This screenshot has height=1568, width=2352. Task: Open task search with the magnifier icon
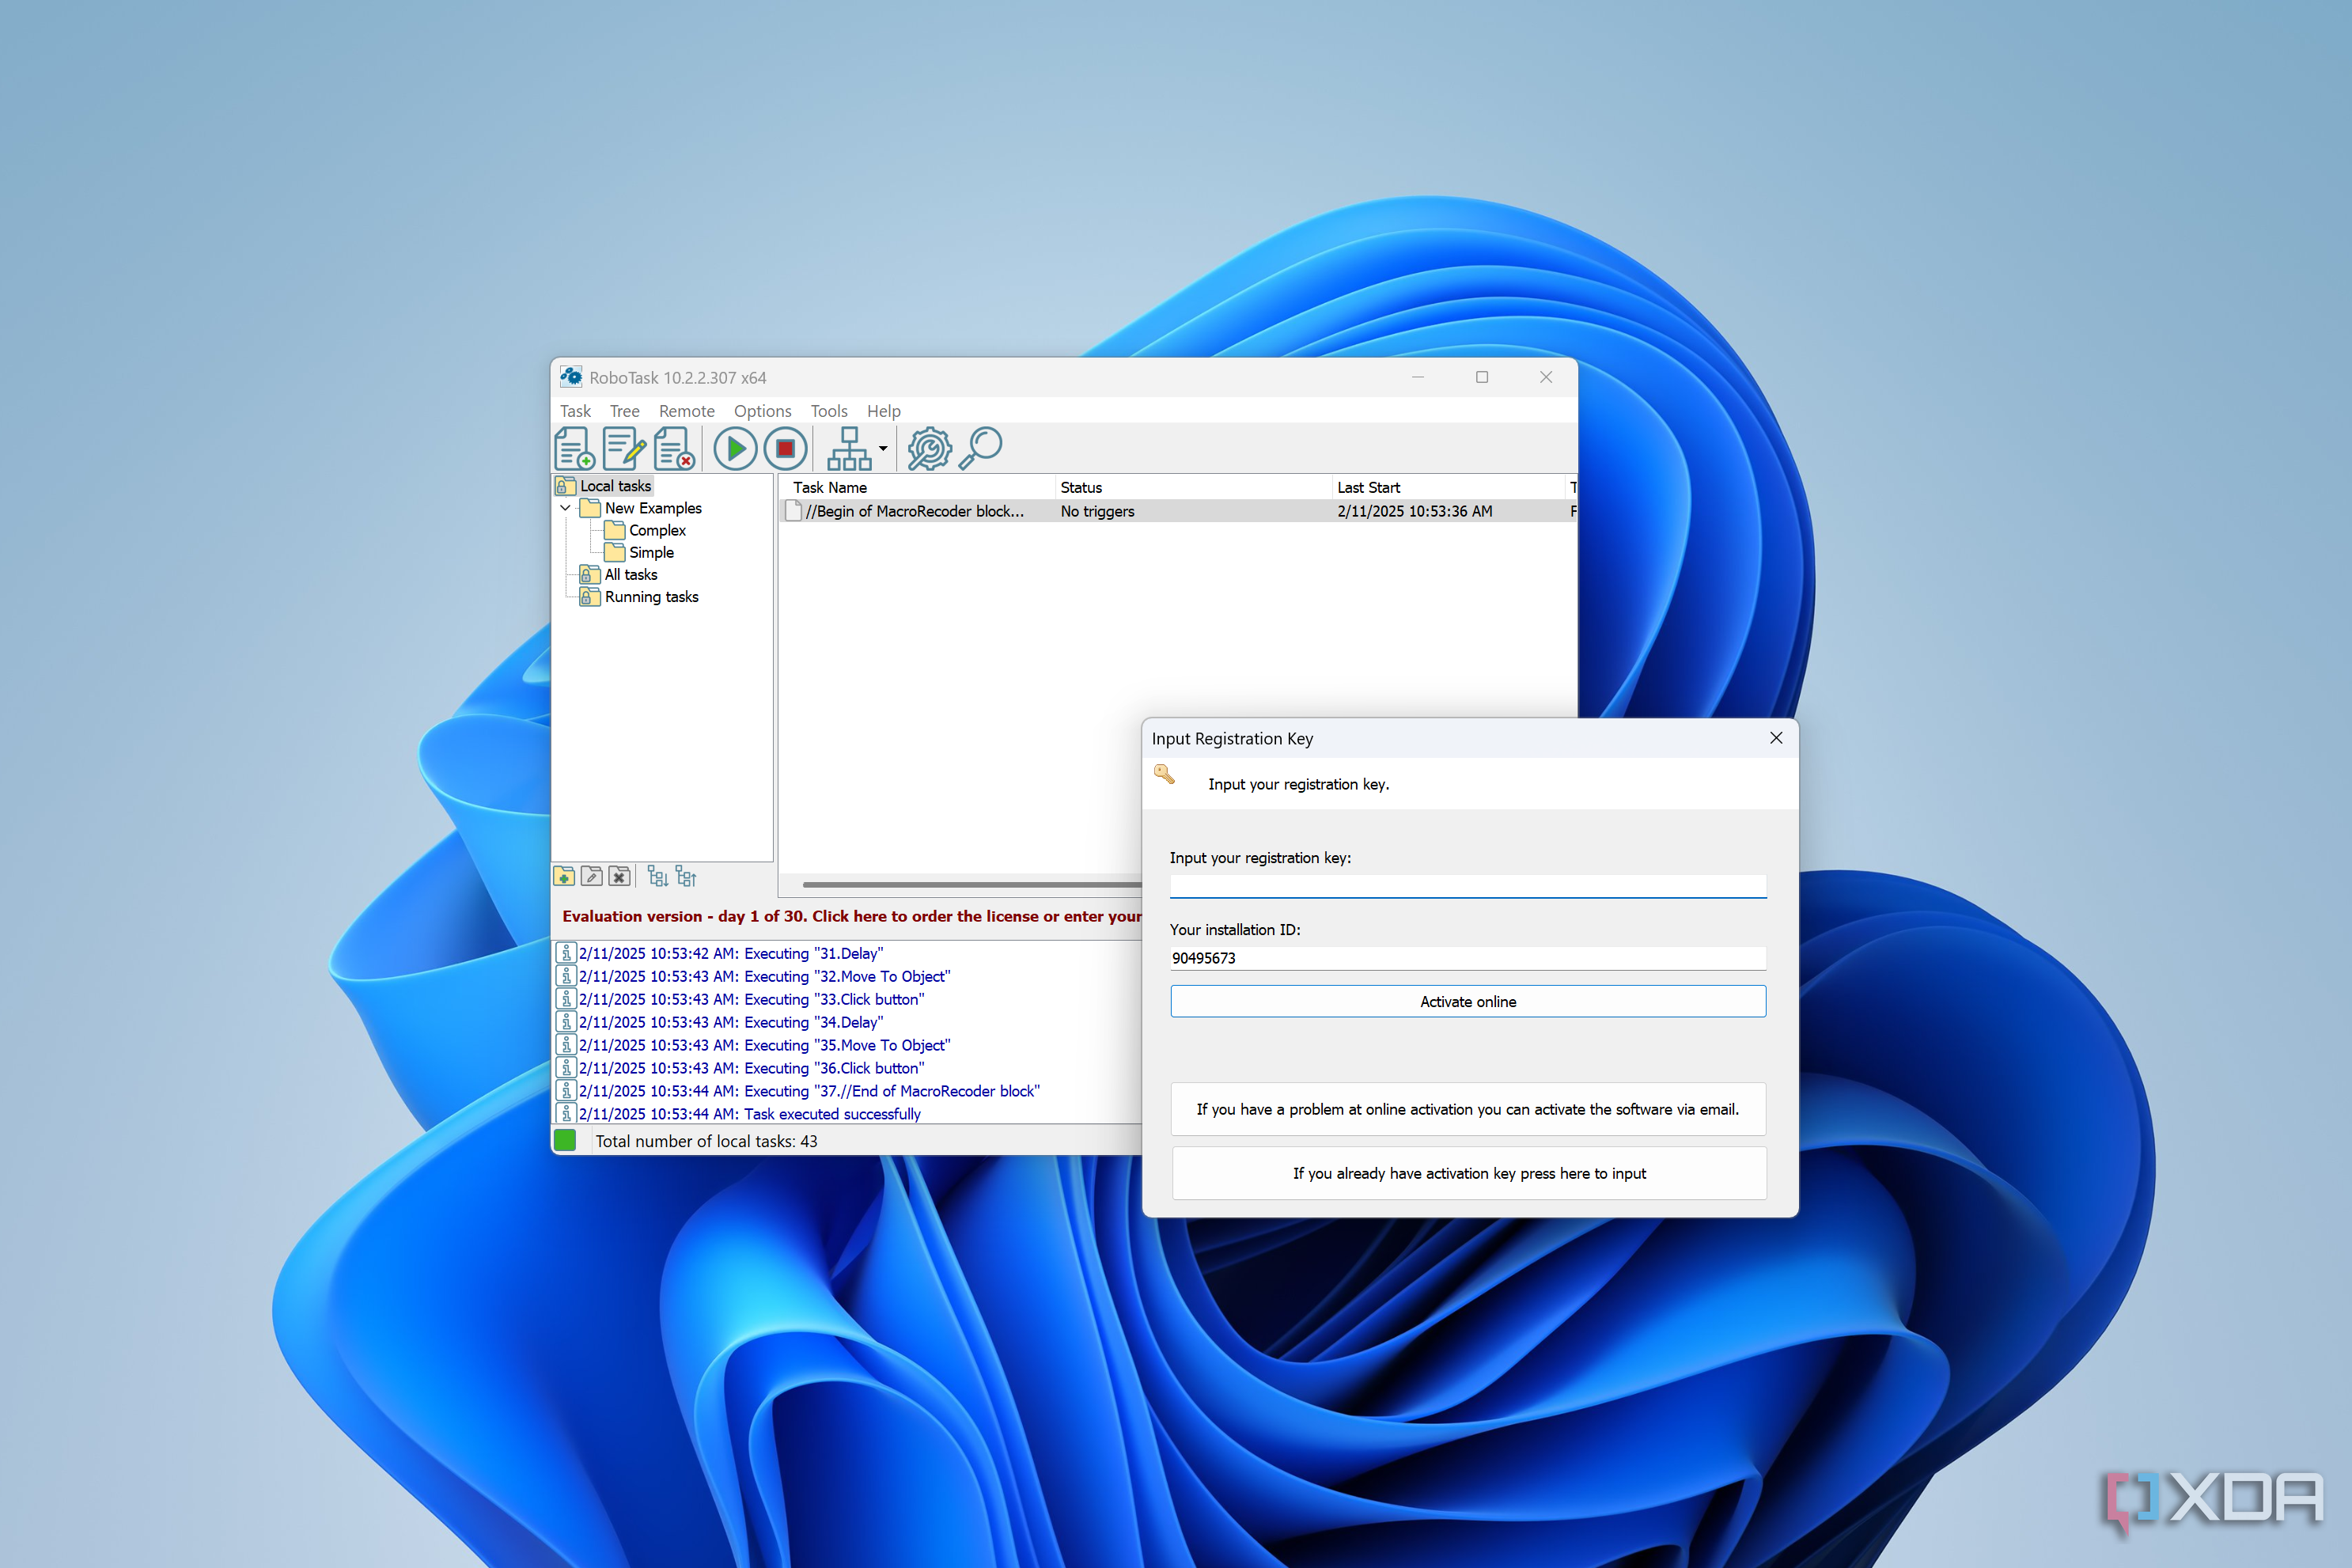[x=981, y=448]
